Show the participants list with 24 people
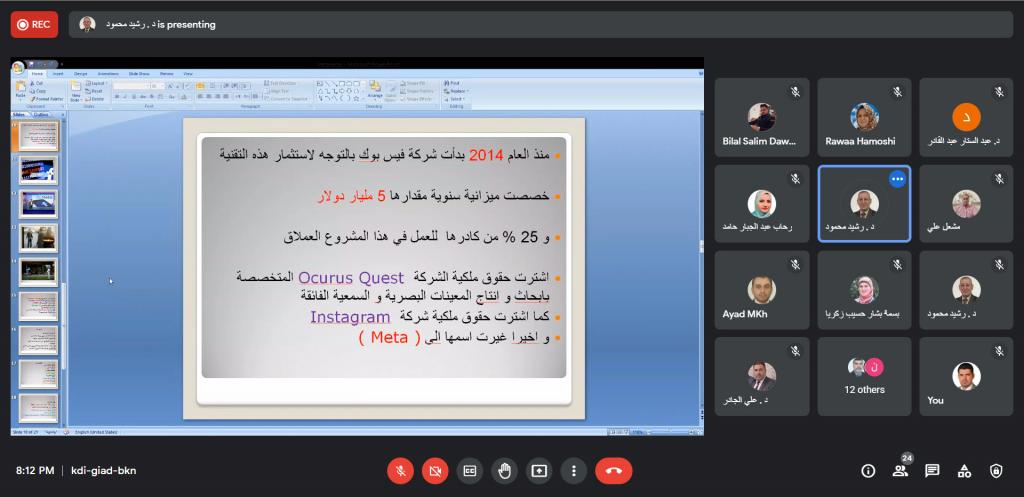This screenshot has width=1024, height=497. coord(900,471)
